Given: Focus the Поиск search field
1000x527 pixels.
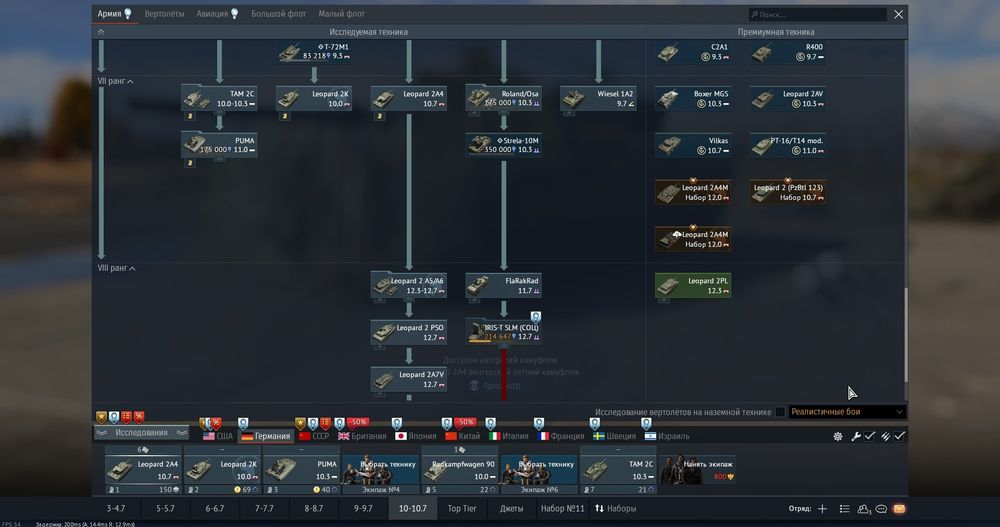Looking at the screenshot, I should (818, 14).
